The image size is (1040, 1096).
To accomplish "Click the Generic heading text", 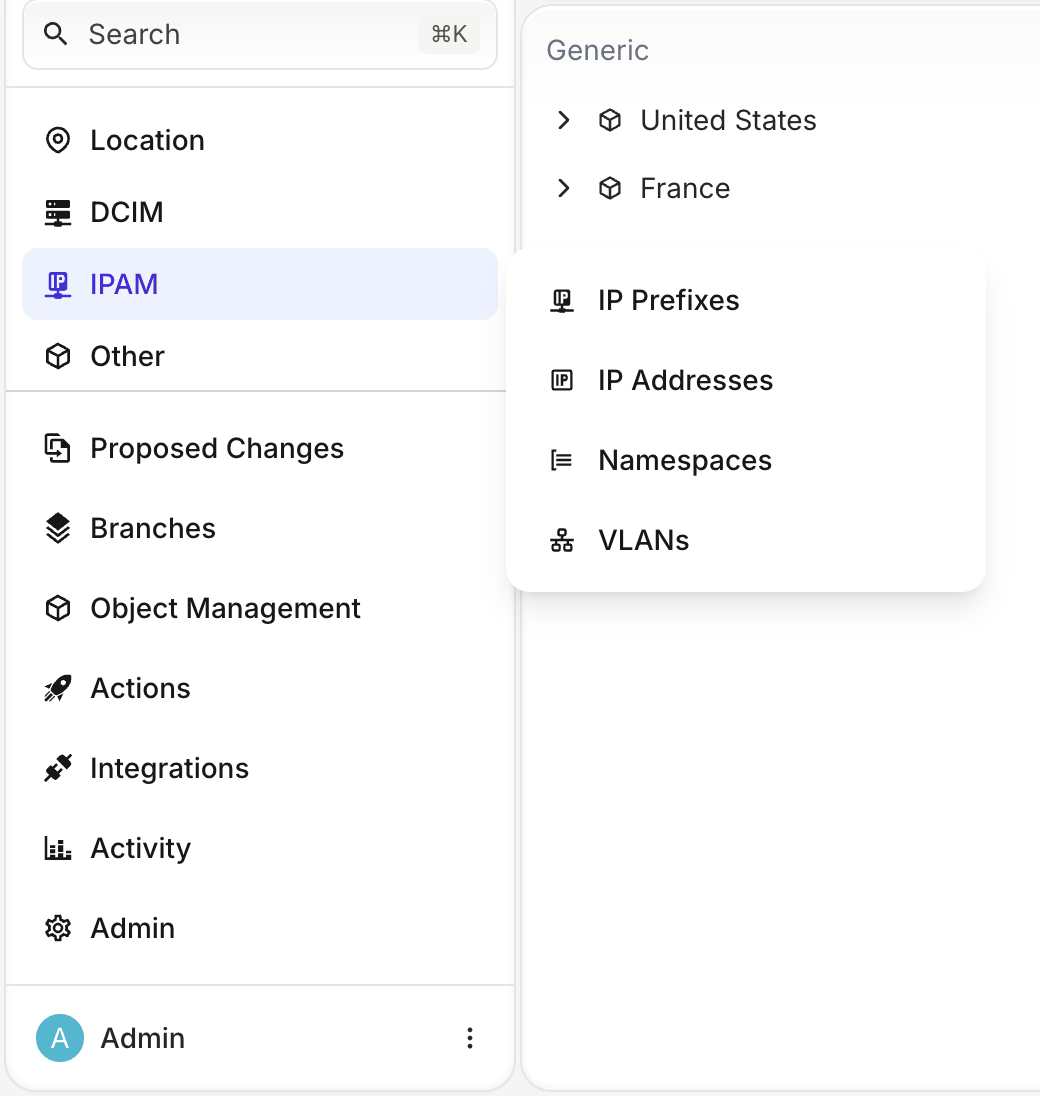I will (598, 50).
